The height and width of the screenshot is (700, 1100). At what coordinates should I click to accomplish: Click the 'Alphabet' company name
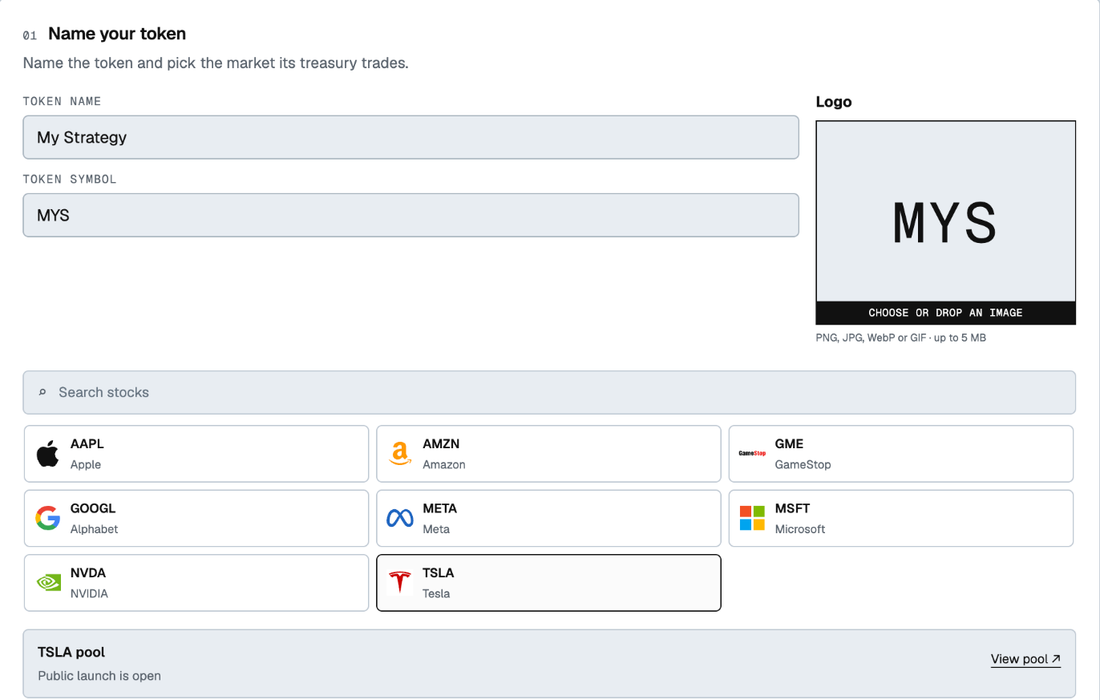(x=94, y=529)
